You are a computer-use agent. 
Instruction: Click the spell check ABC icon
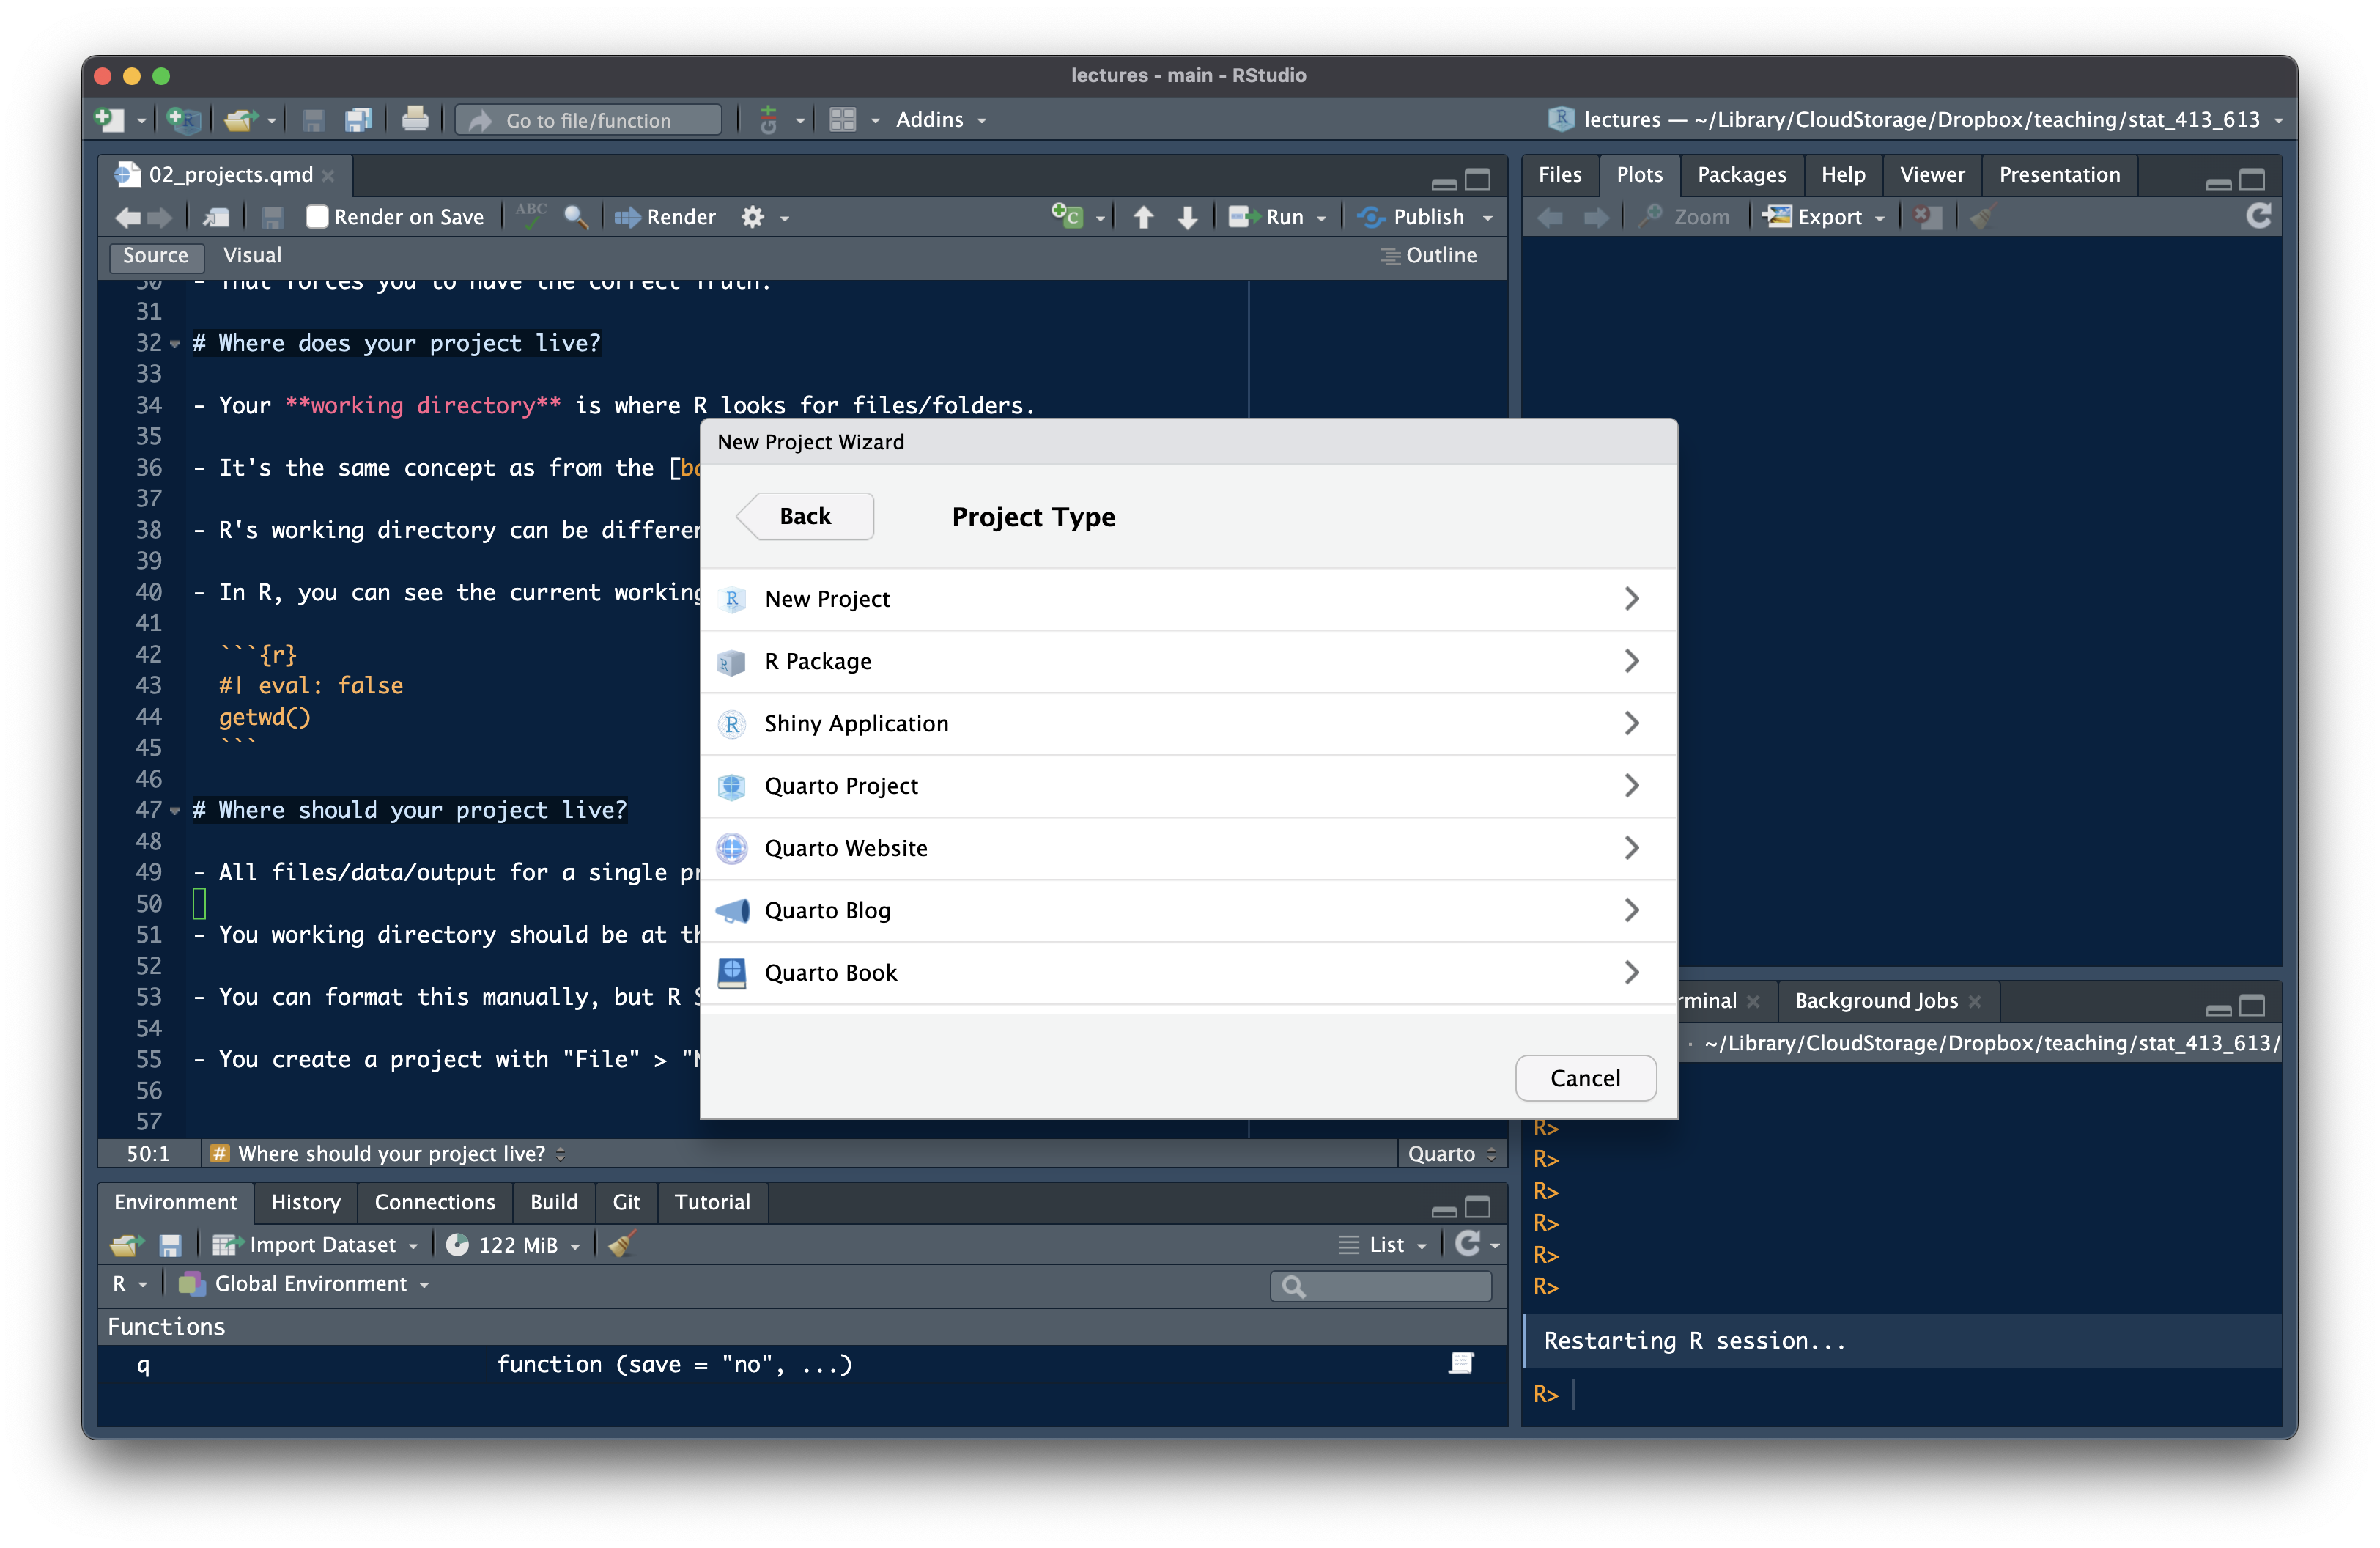(x=531, y=215)
